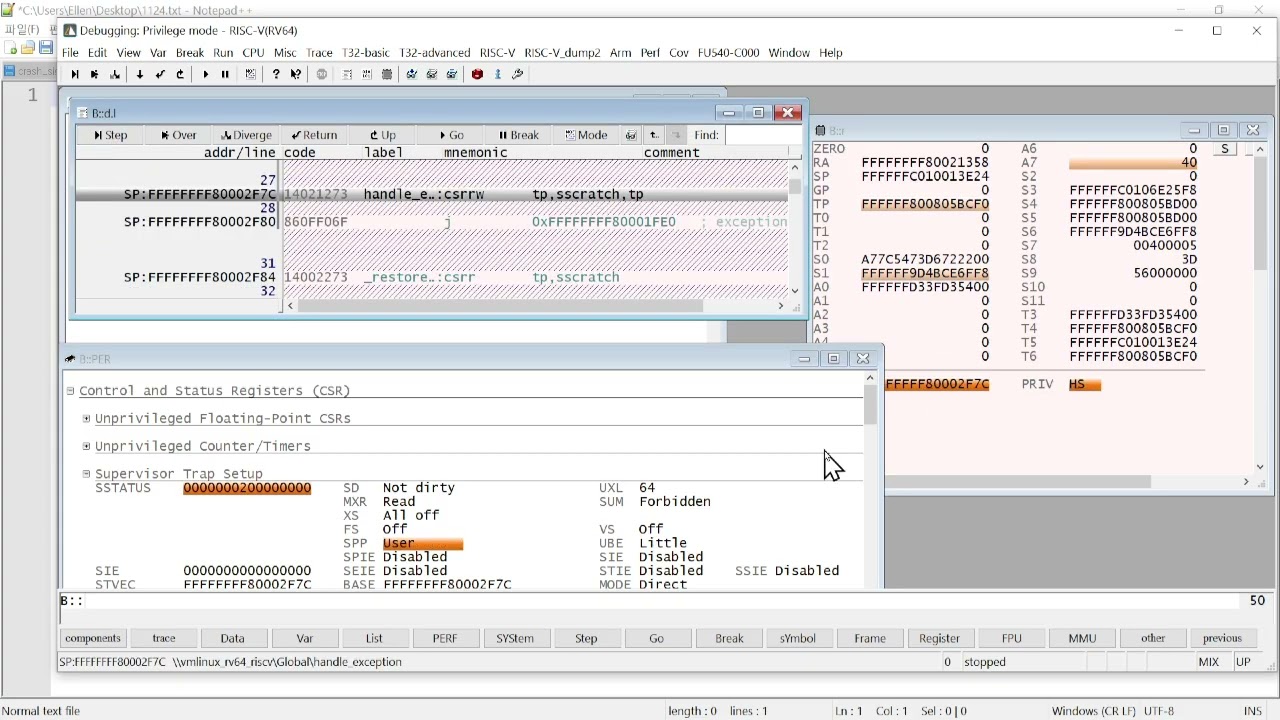Open the RISC-V_dump2 menu
The width and height of the screenshot is (1280, 720).
(563, 53)
